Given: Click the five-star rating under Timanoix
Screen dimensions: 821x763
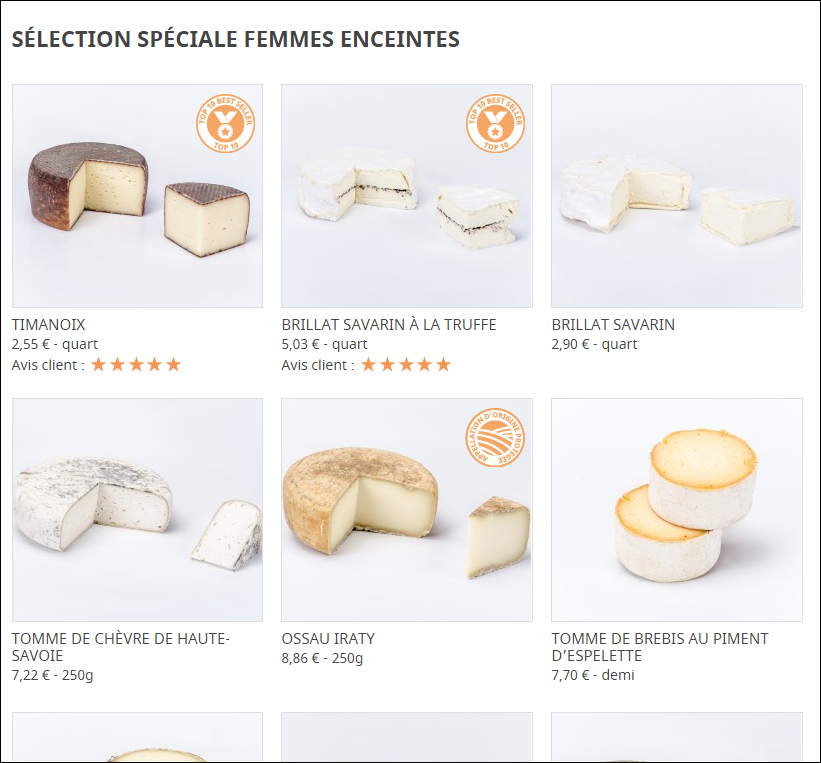Looking at the screenshot, I should (x=135, y=364).
